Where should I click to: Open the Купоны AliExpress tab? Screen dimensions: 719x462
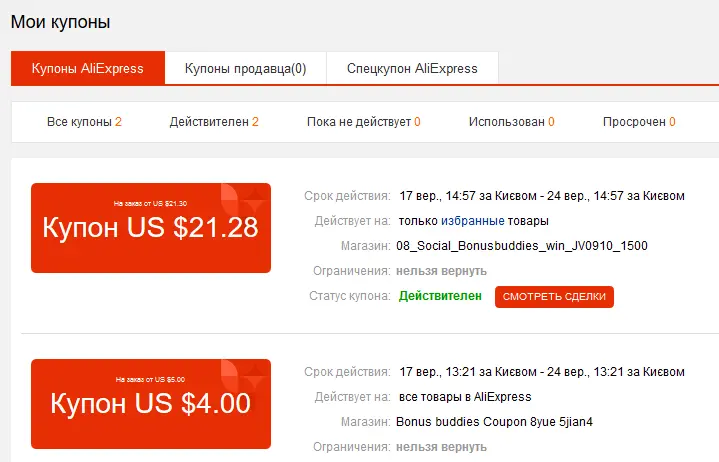point(88,68)
